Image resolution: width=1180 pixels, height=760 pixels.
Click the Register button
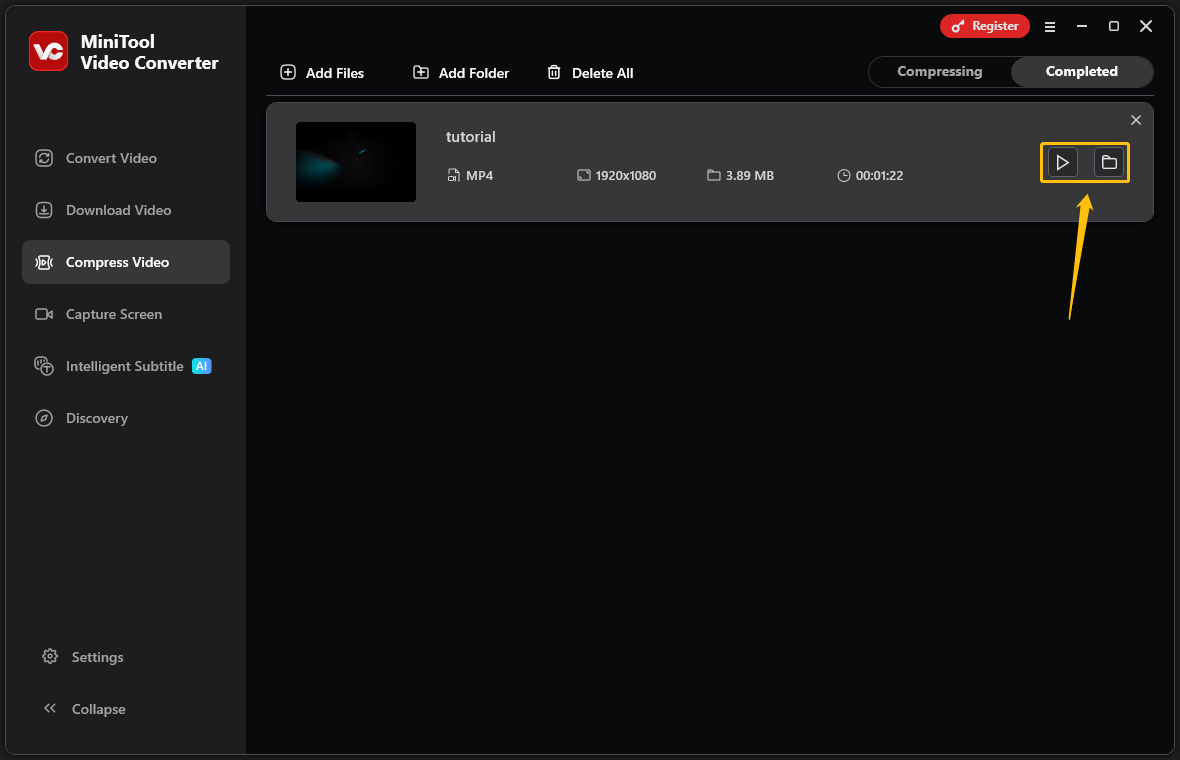point(984,26)
